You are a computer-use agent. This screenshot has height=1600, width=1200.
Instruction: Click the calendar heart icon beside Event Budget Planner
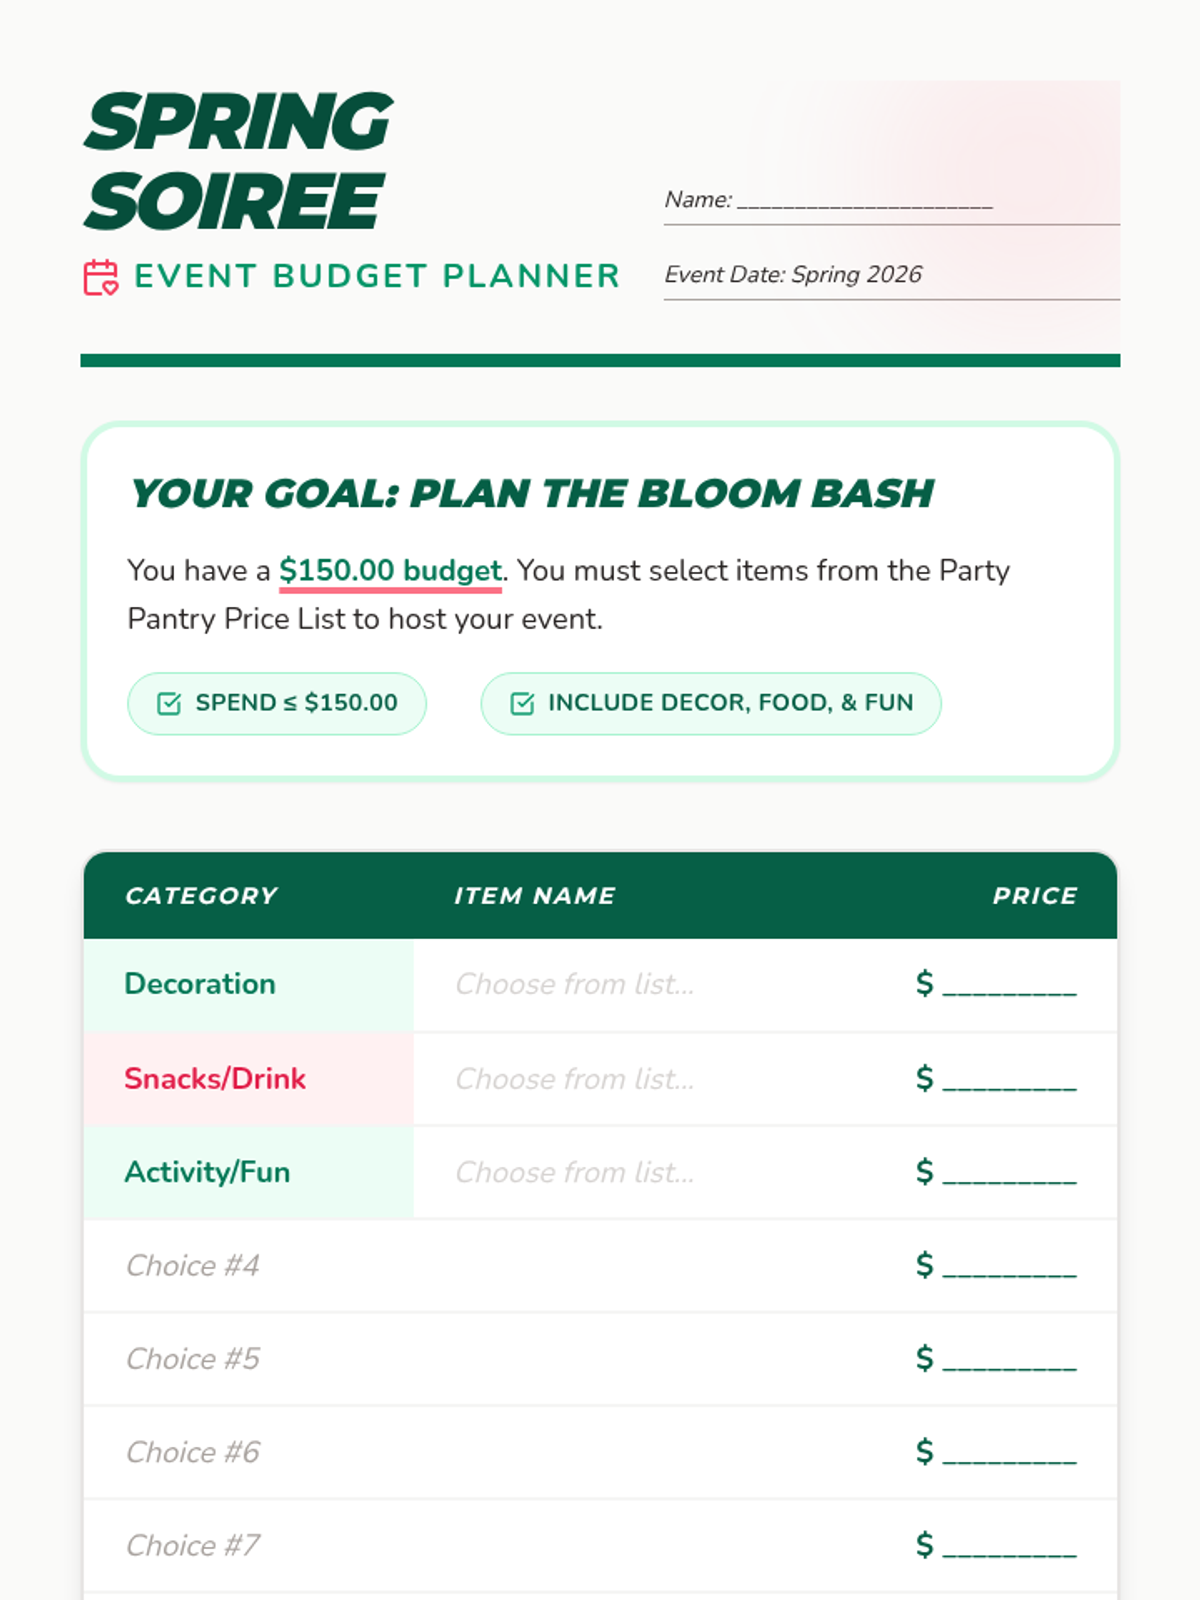[x=100, y=277]
